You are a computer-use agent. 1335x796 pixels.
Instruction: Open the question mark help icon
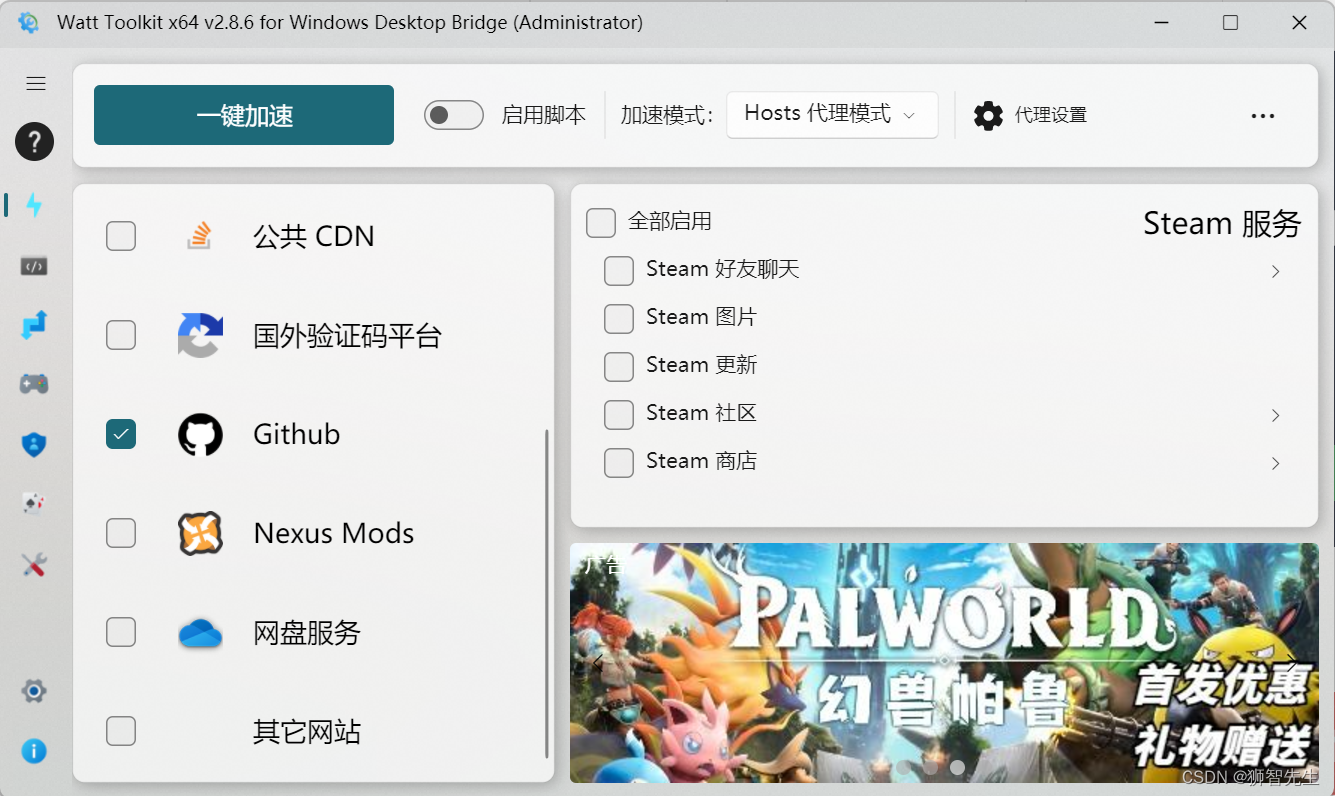34,141
